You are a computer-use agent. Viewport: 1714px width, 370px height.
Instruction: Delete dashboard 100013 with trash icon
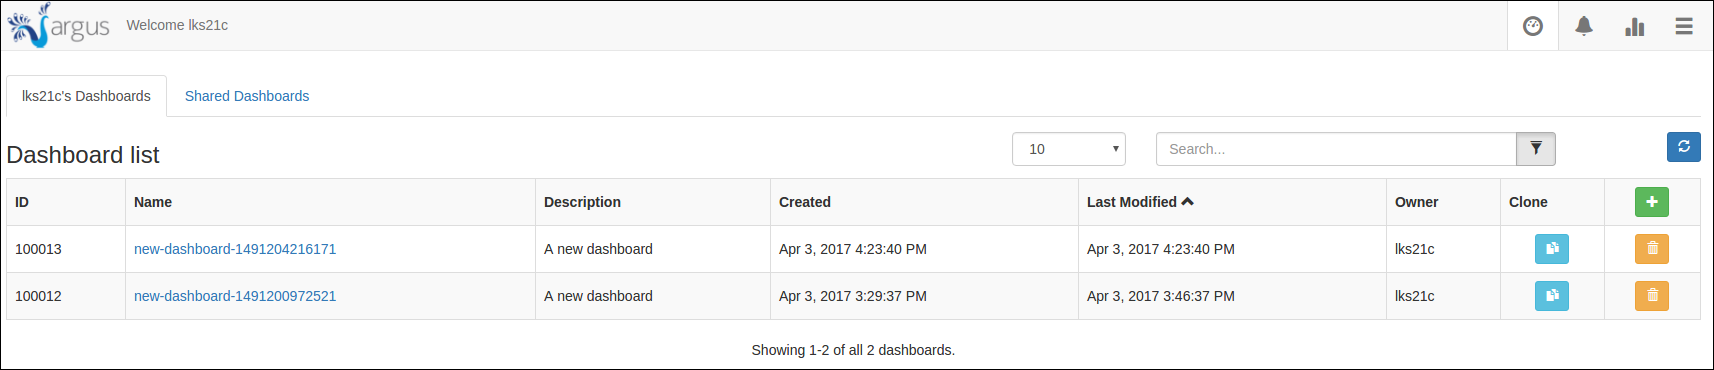pos(1652,249)
